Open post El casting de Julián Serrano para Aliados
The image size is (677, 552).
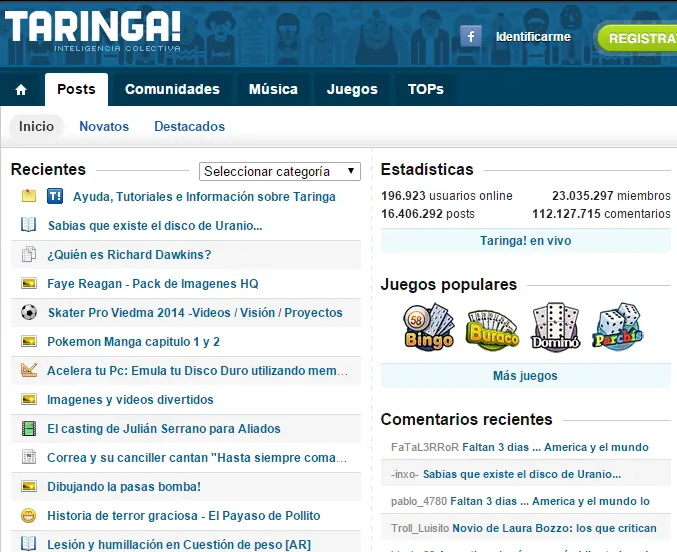pos(164,428)
